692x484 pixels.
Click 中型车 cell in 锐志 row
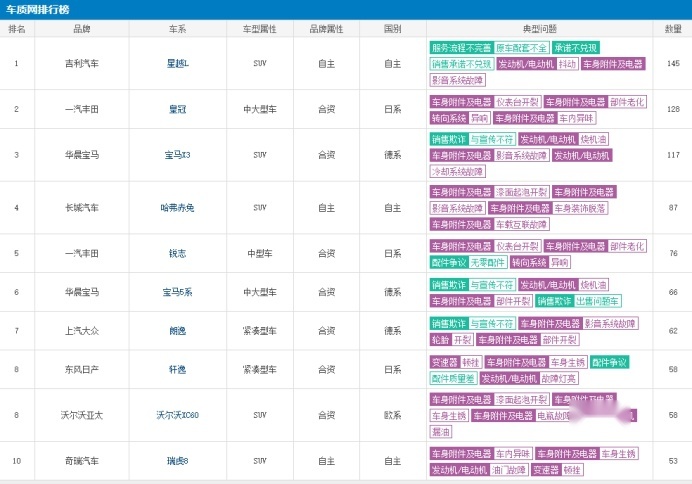click(x=260, y=253)
